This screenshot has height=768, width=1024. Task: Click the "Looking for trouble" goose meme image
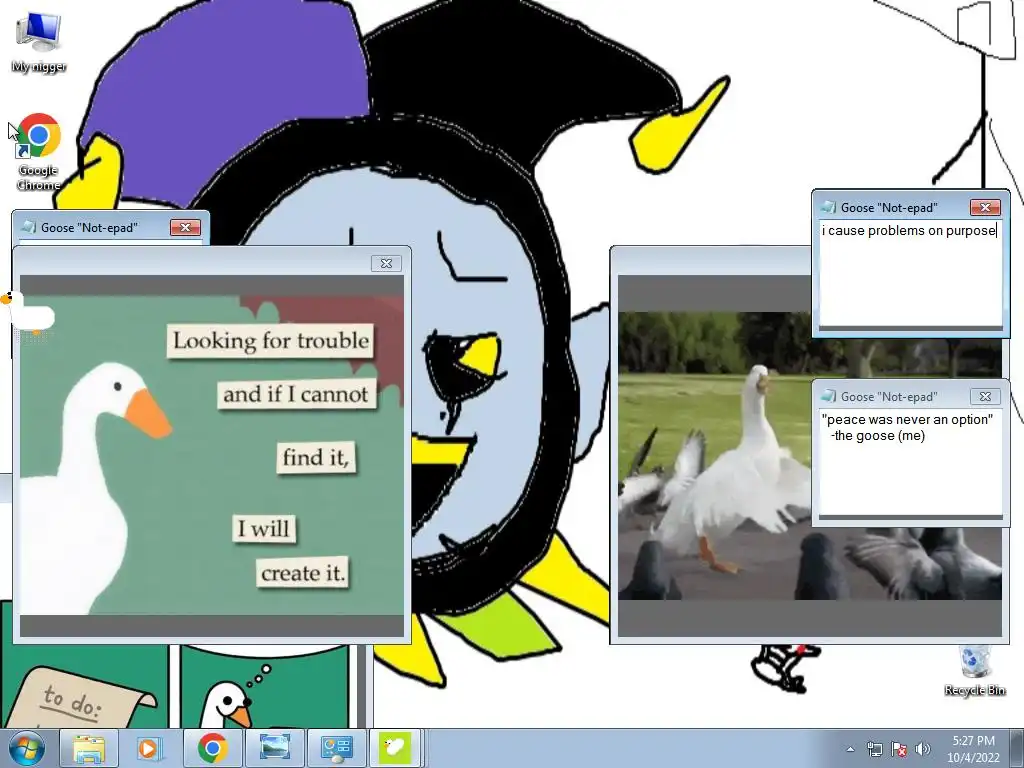212,455
